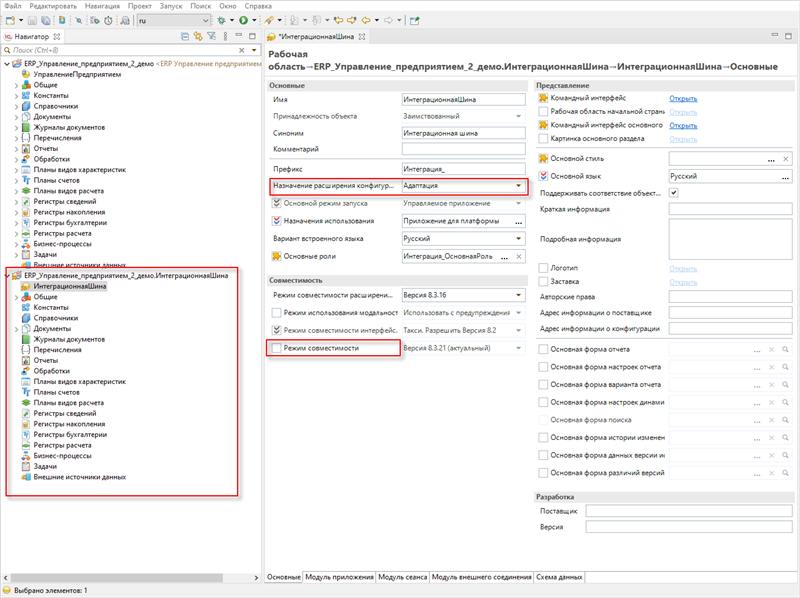Image resolution: width=800 pixels, height=598 pixels.
Task: Click Открыть link for Командный интерфейс
Action: click(x=683, y=99)
